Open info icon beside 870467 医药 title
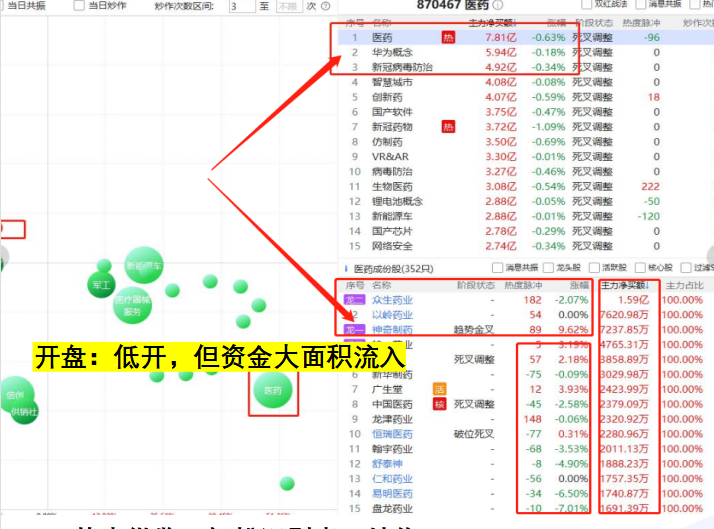Screen dimensions: 714x529 (498, 5)
